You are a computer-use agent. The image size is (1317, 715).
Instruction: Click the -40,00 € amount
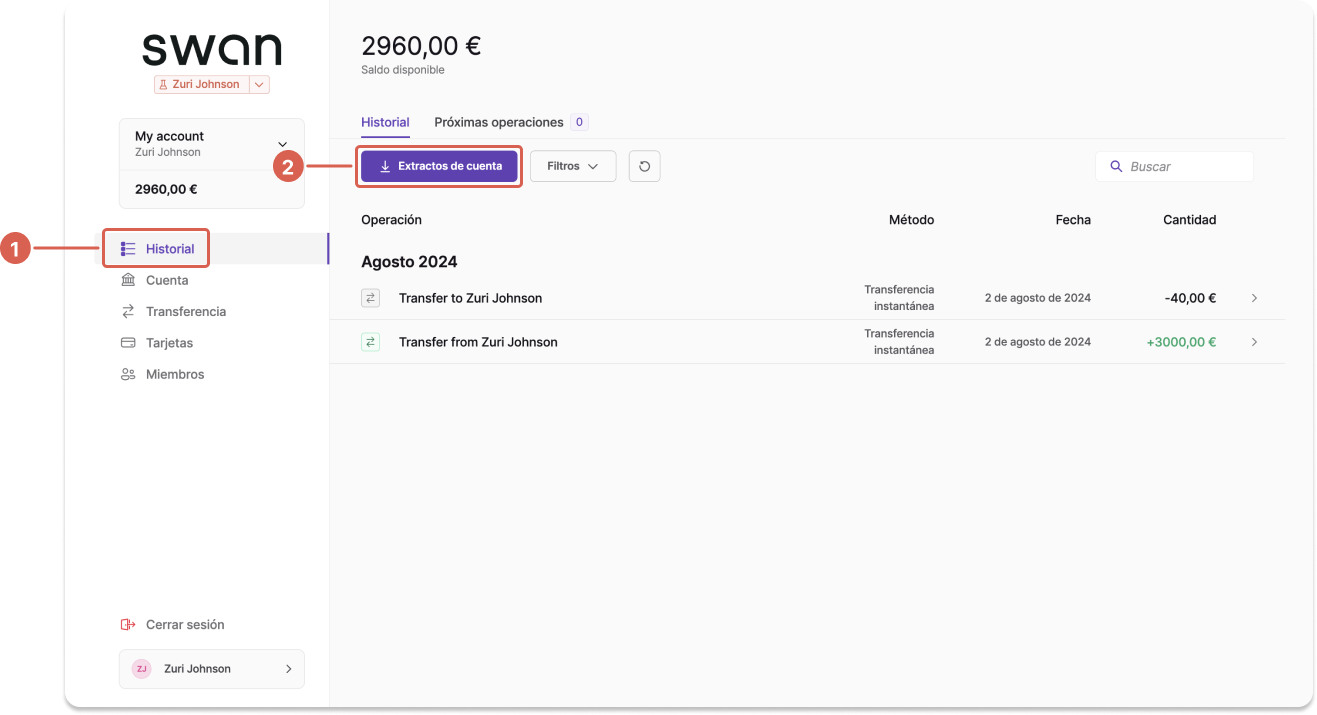click(x=1190, y=298)
